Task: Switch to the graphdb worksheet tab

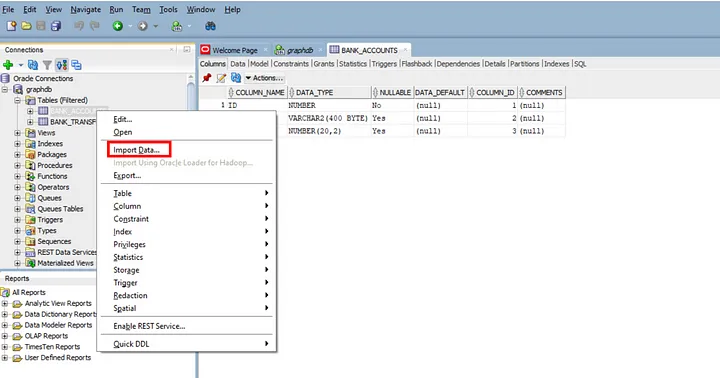Action: [299, 50]
